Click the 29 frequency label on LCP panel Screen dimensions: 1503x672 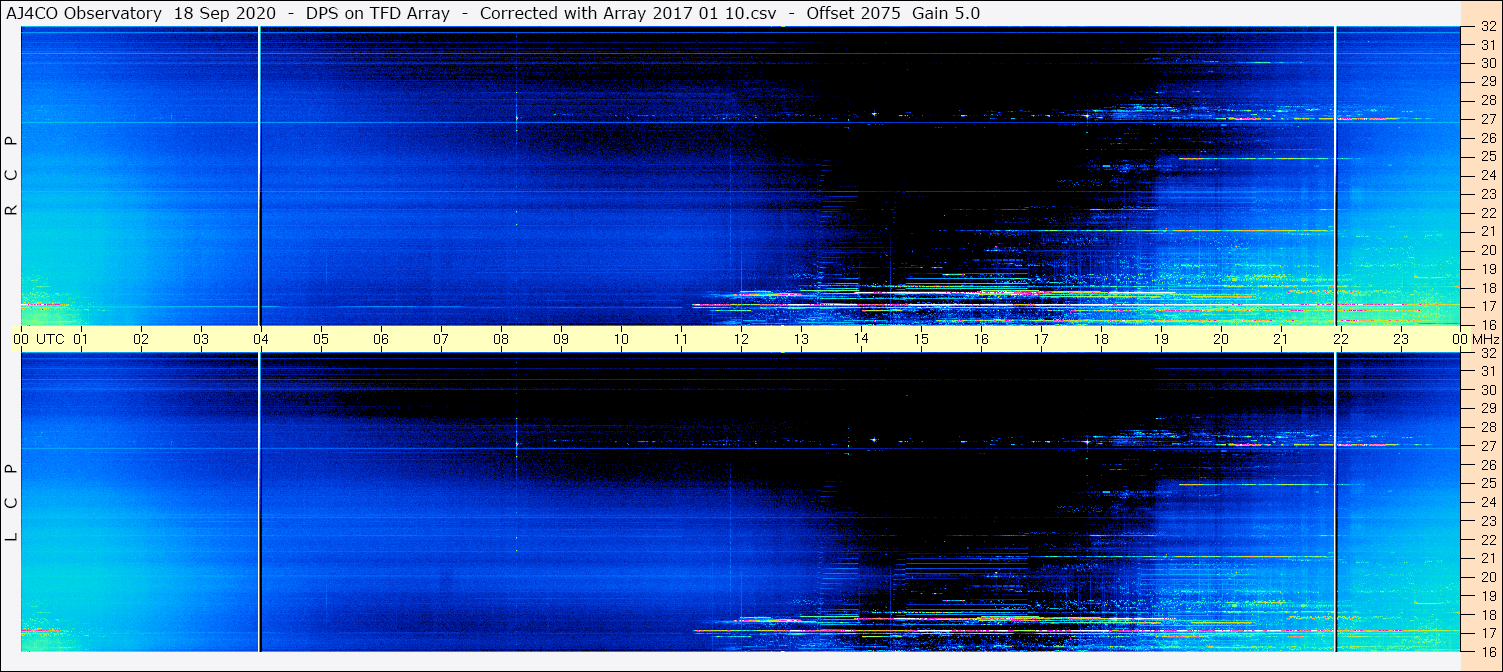[1488, 409]
